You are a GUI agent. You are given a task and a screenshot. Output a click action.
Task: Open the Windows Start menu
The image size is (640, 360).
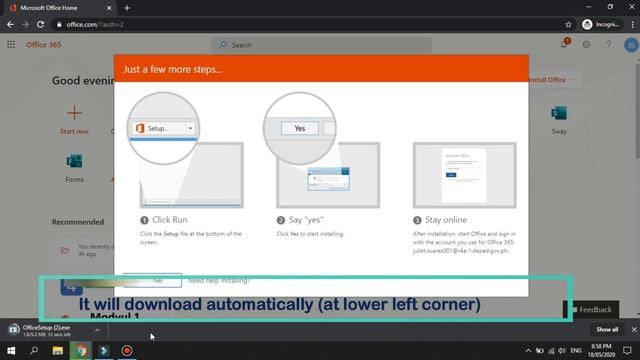point(11,351)
